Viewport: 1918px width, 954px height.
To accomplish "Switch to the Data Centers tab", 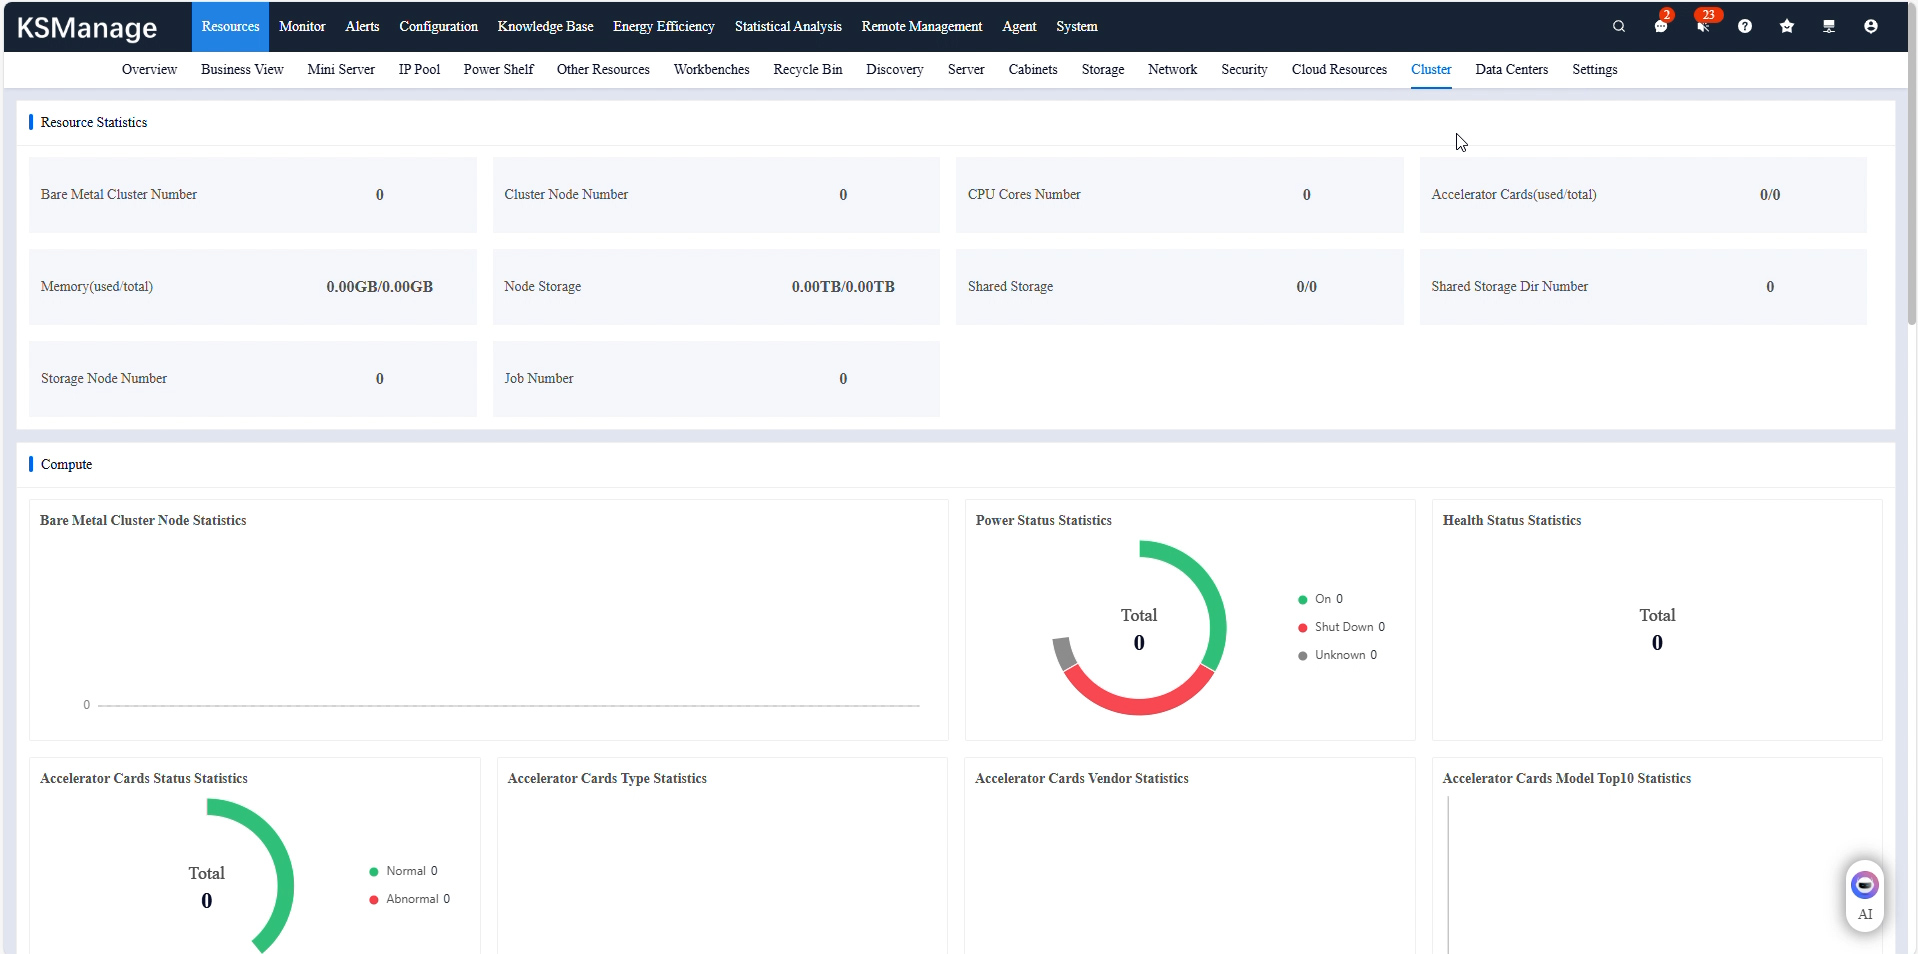I will pyautogui.click(x=1511, y=70).
